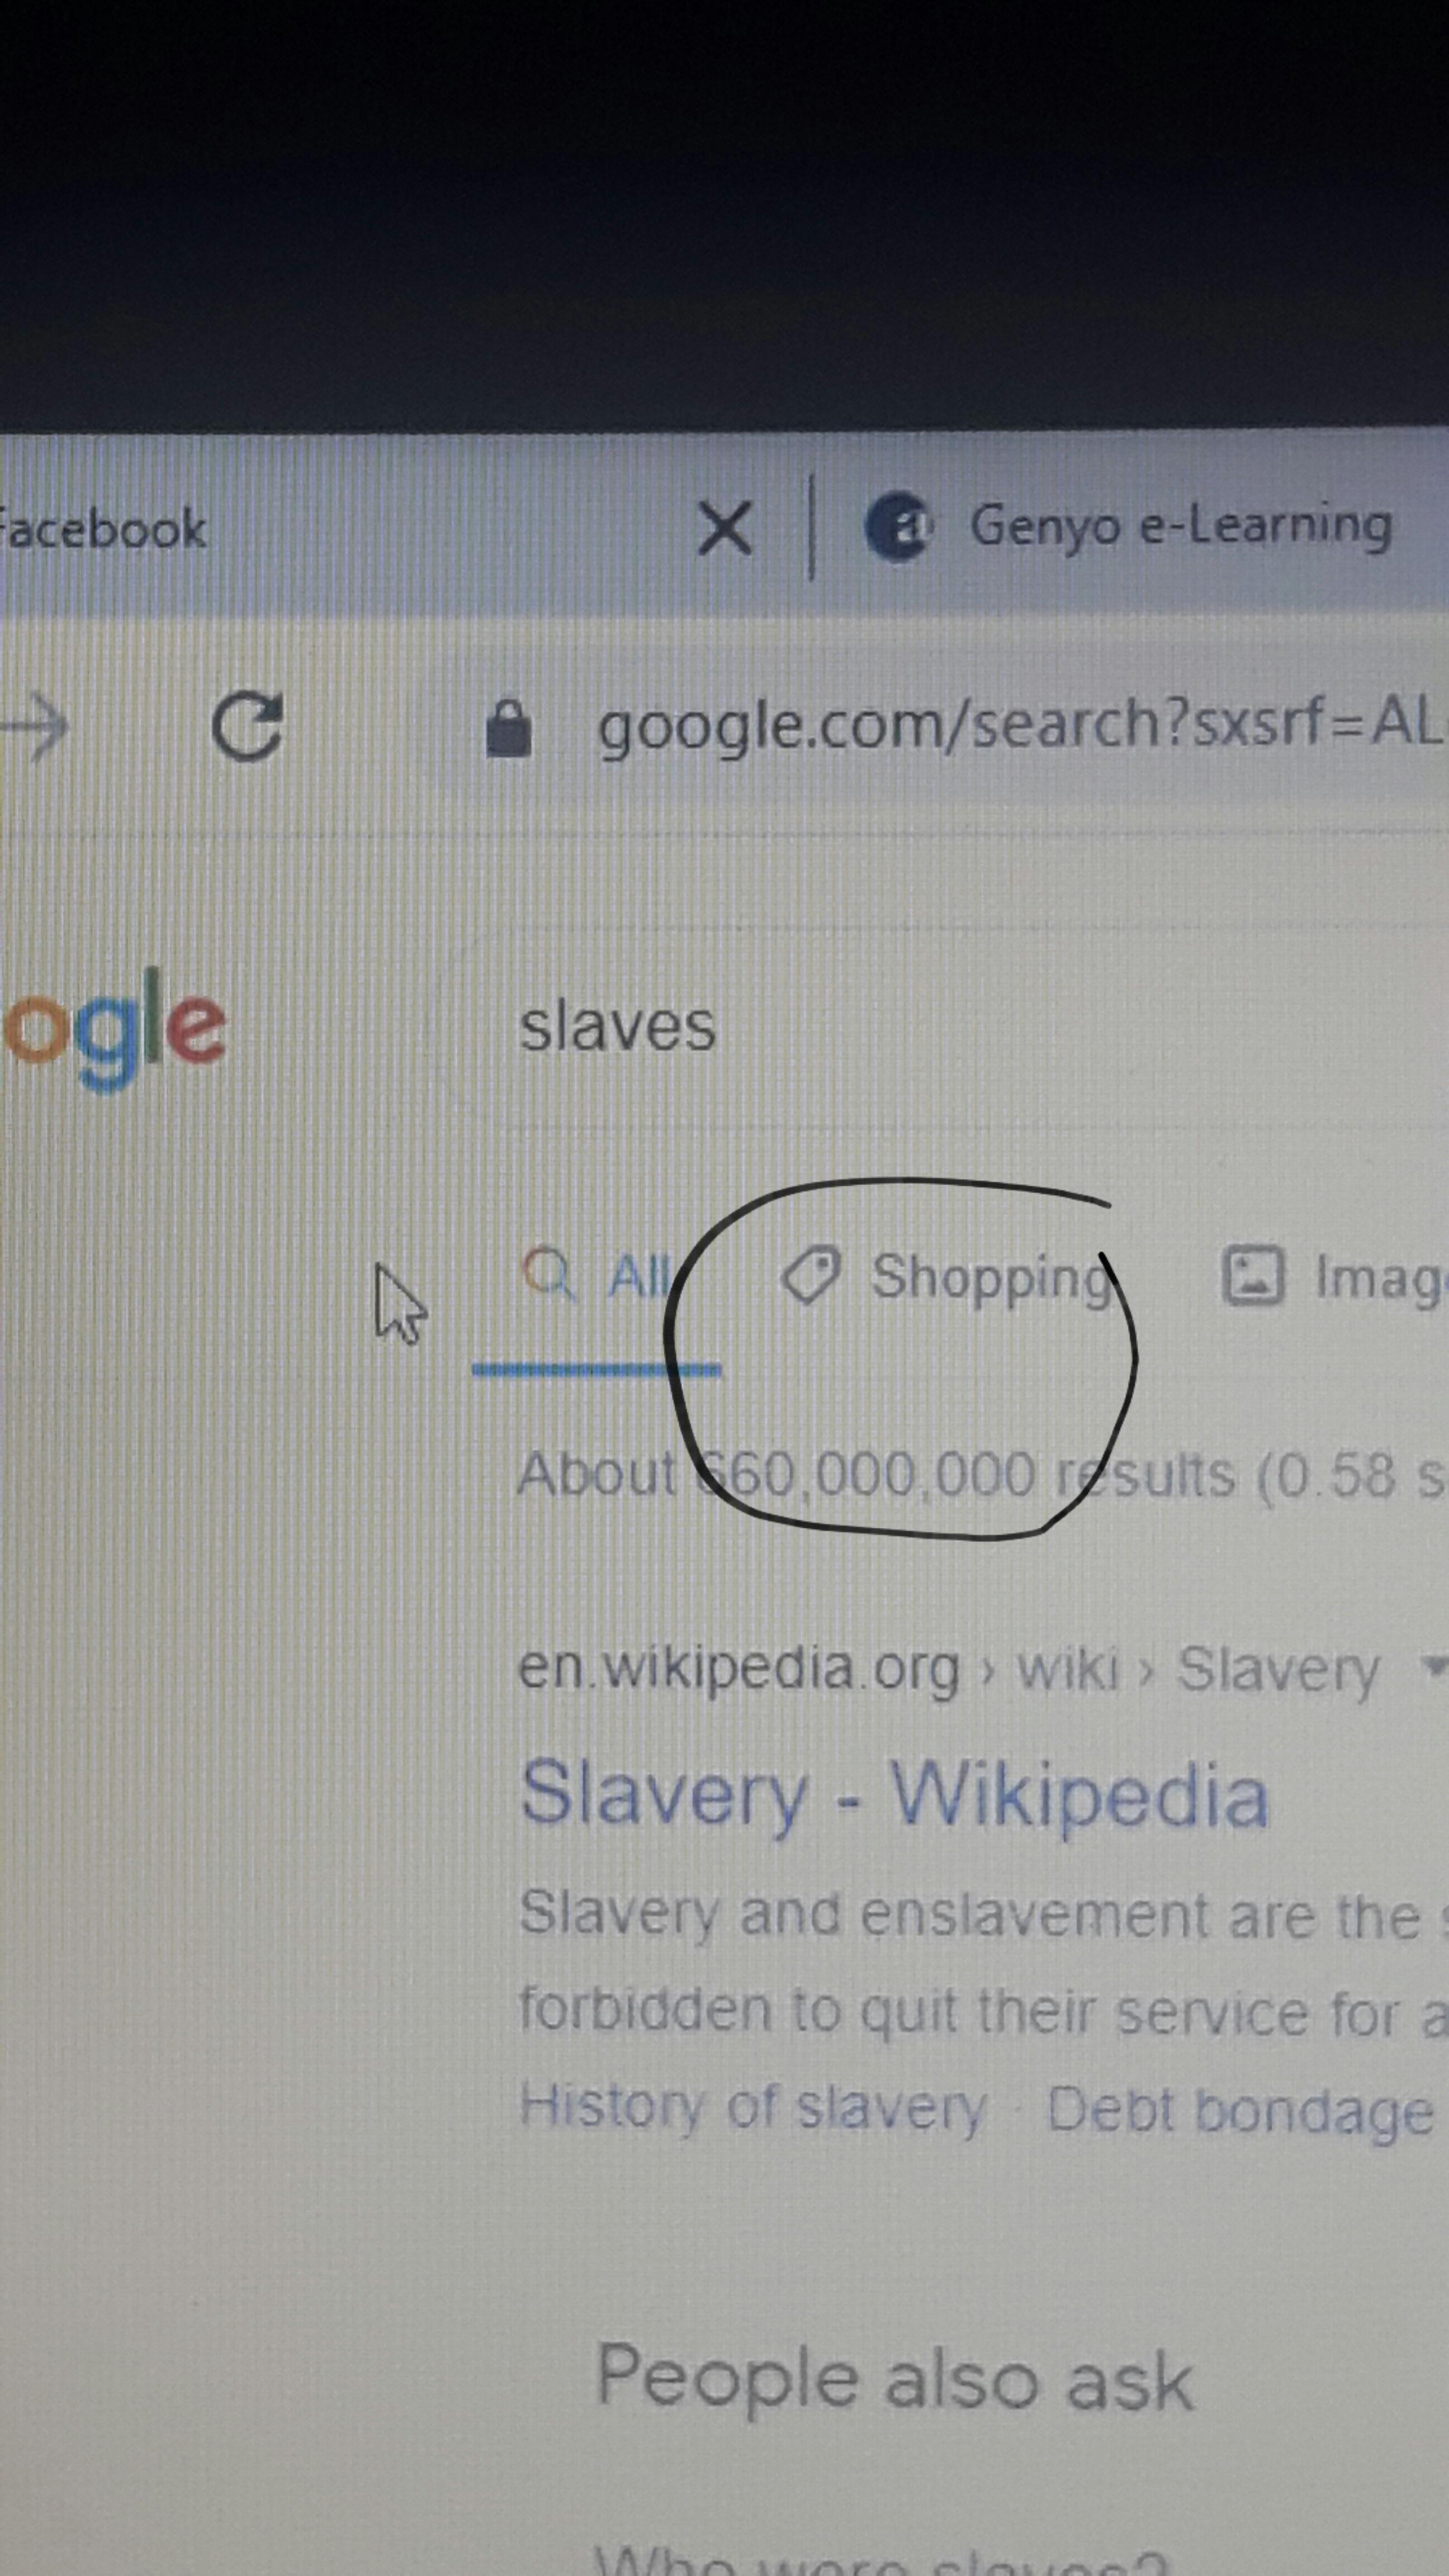Open the Debt bondage sitelink
Image resolution: width=1449 pixels, height=2576 pixels.
tap(1241, 2109)
